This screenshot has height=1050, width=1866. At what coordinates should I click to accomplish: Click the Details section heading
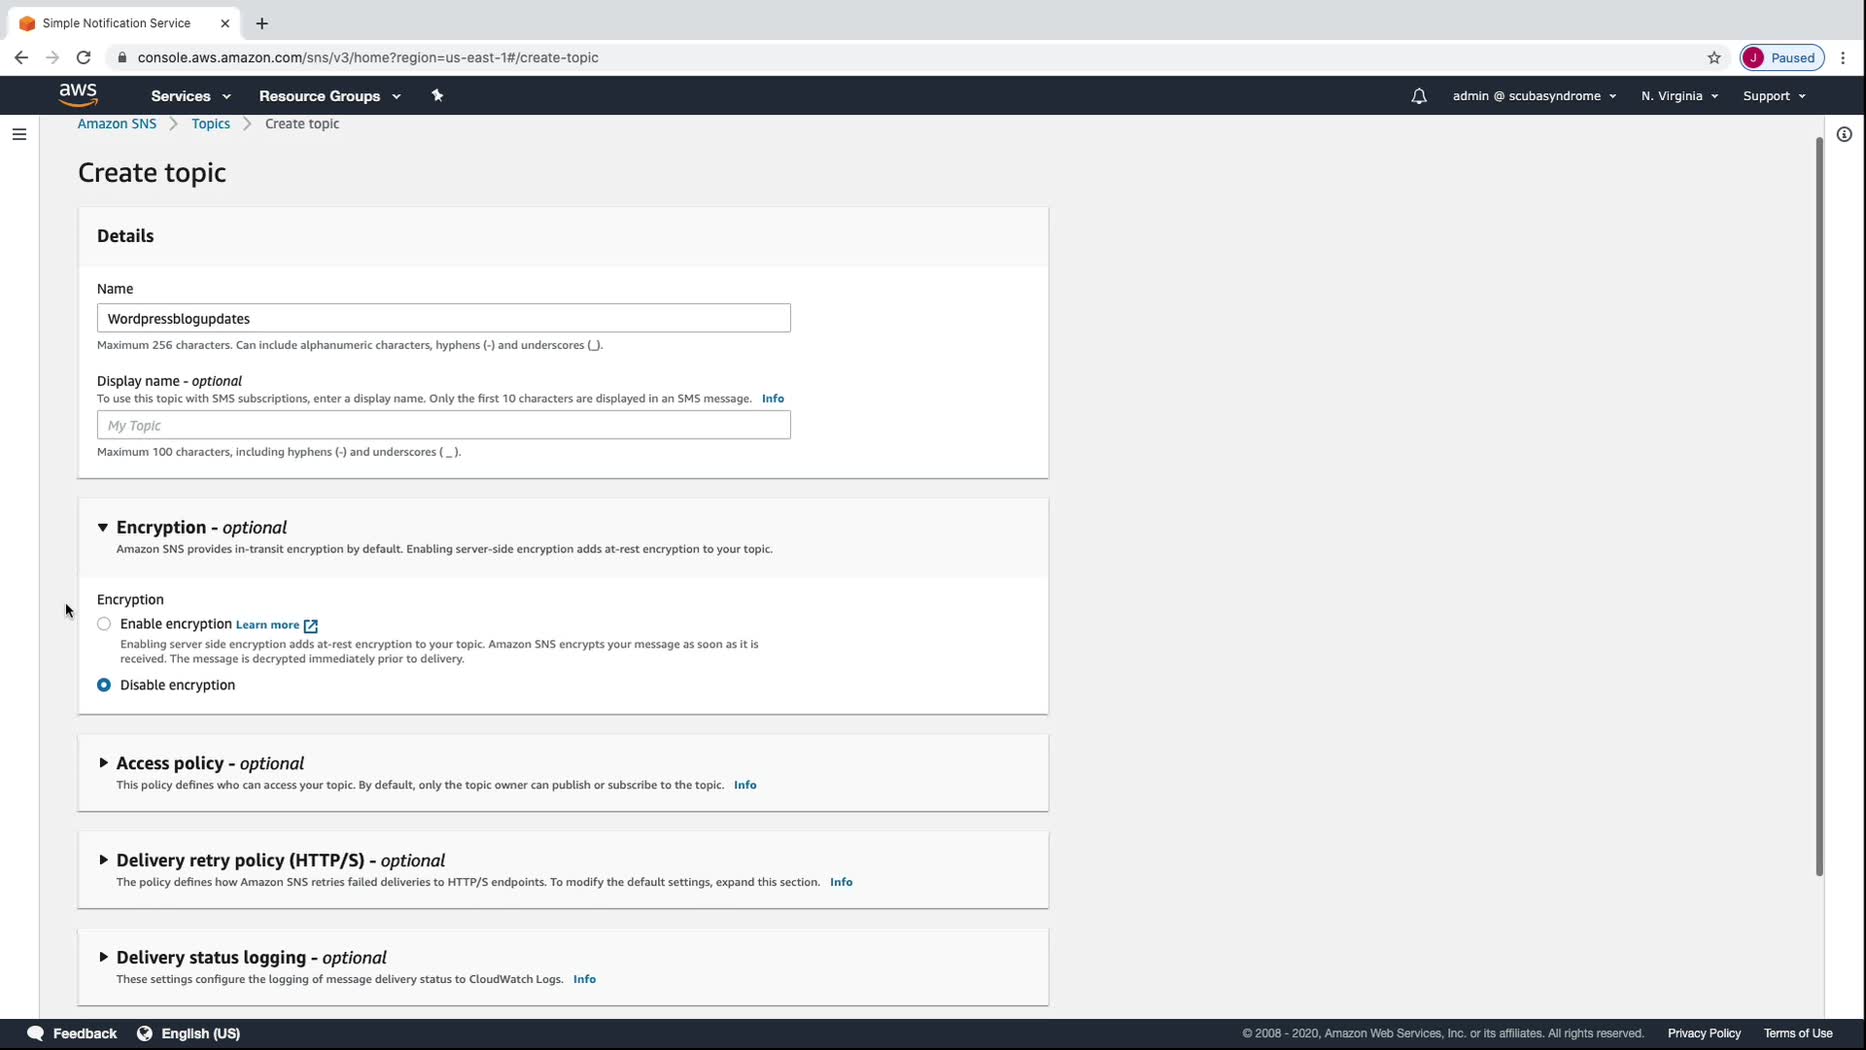[x=125, y=236]
